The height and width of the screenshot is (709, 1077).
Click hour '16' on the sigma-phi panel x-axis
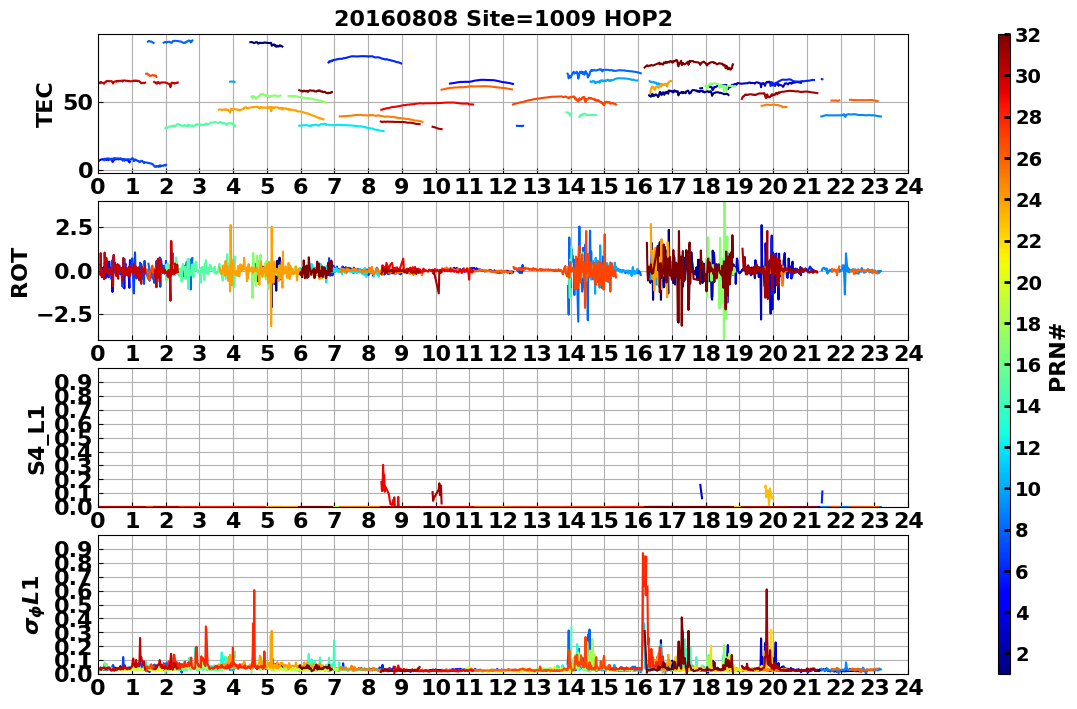pyautogui.click(x=638, y=688)
